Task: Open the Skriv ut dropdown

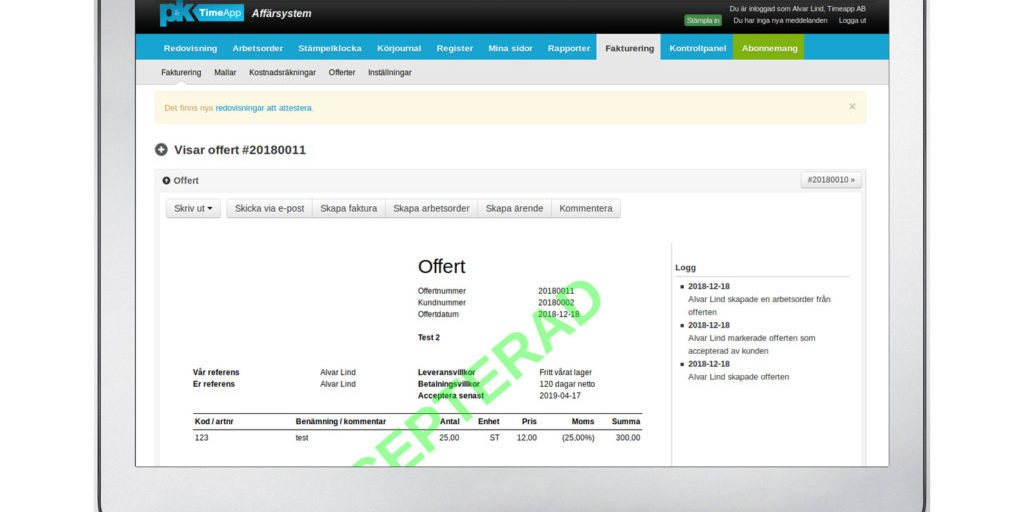Action: click(193, 209)
